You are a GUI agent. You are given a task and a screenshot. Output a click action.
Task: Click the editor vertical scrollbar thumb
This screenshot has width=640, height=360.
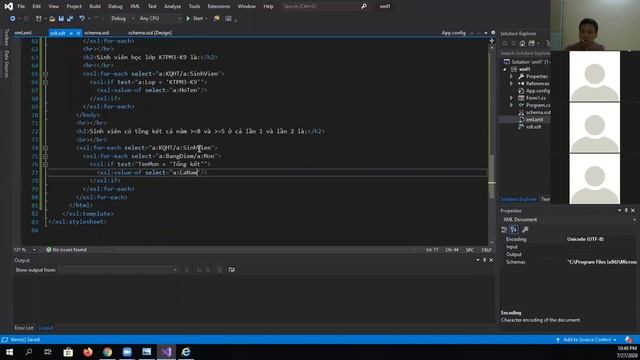pyautogui.click(x=491, y=177)
